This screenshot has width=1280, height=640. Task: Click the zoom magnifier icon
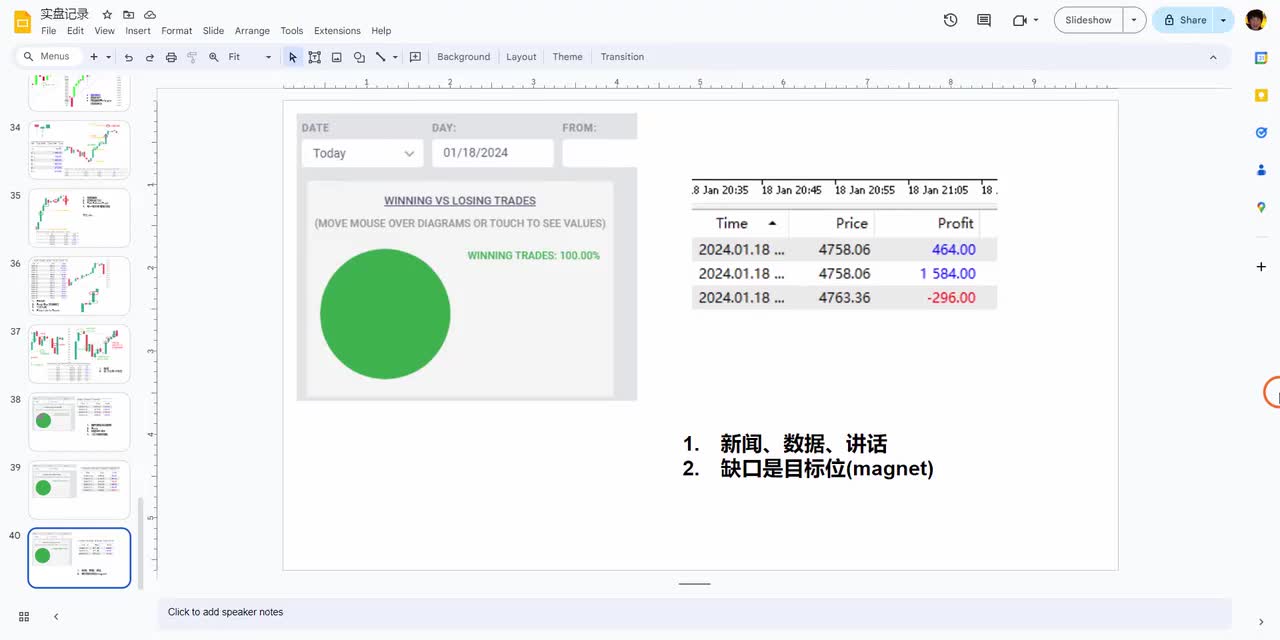(x=213, y=57)
